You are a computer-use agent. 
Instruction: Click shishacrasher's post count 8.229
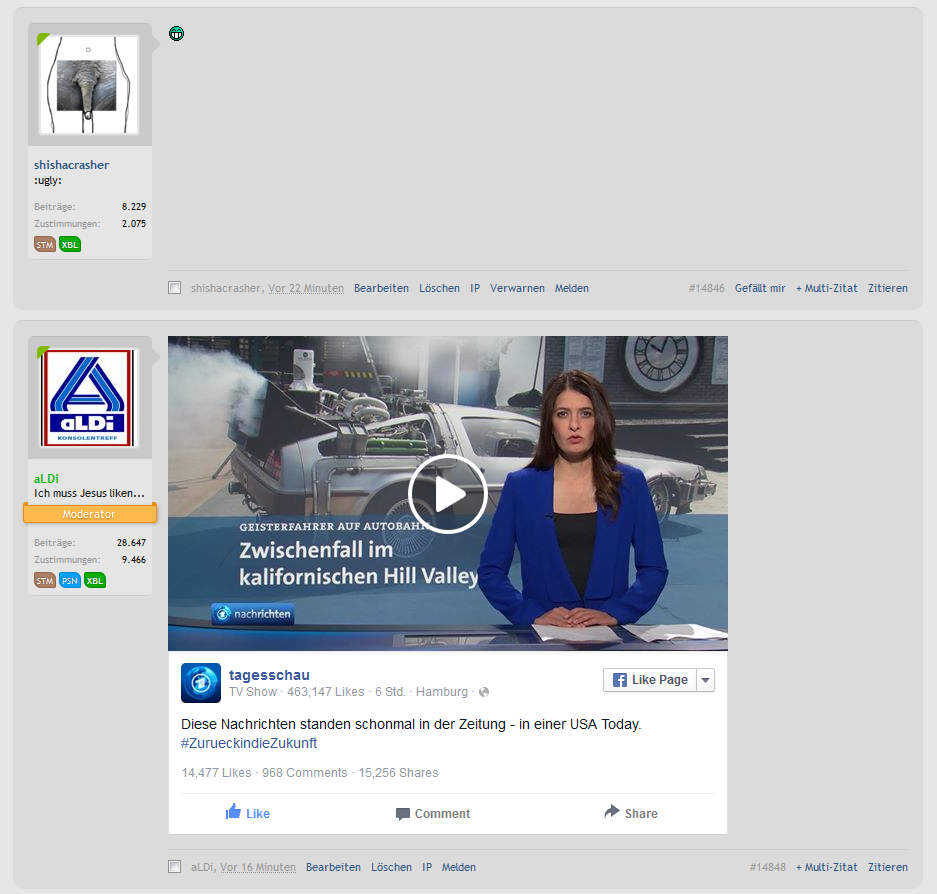pos(134,206)
